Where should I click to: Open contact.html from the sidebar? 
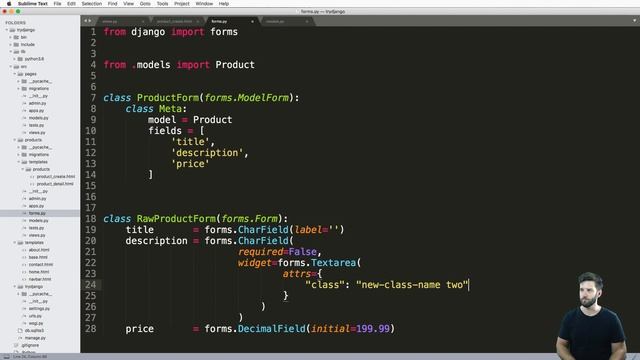coord(41,265)
